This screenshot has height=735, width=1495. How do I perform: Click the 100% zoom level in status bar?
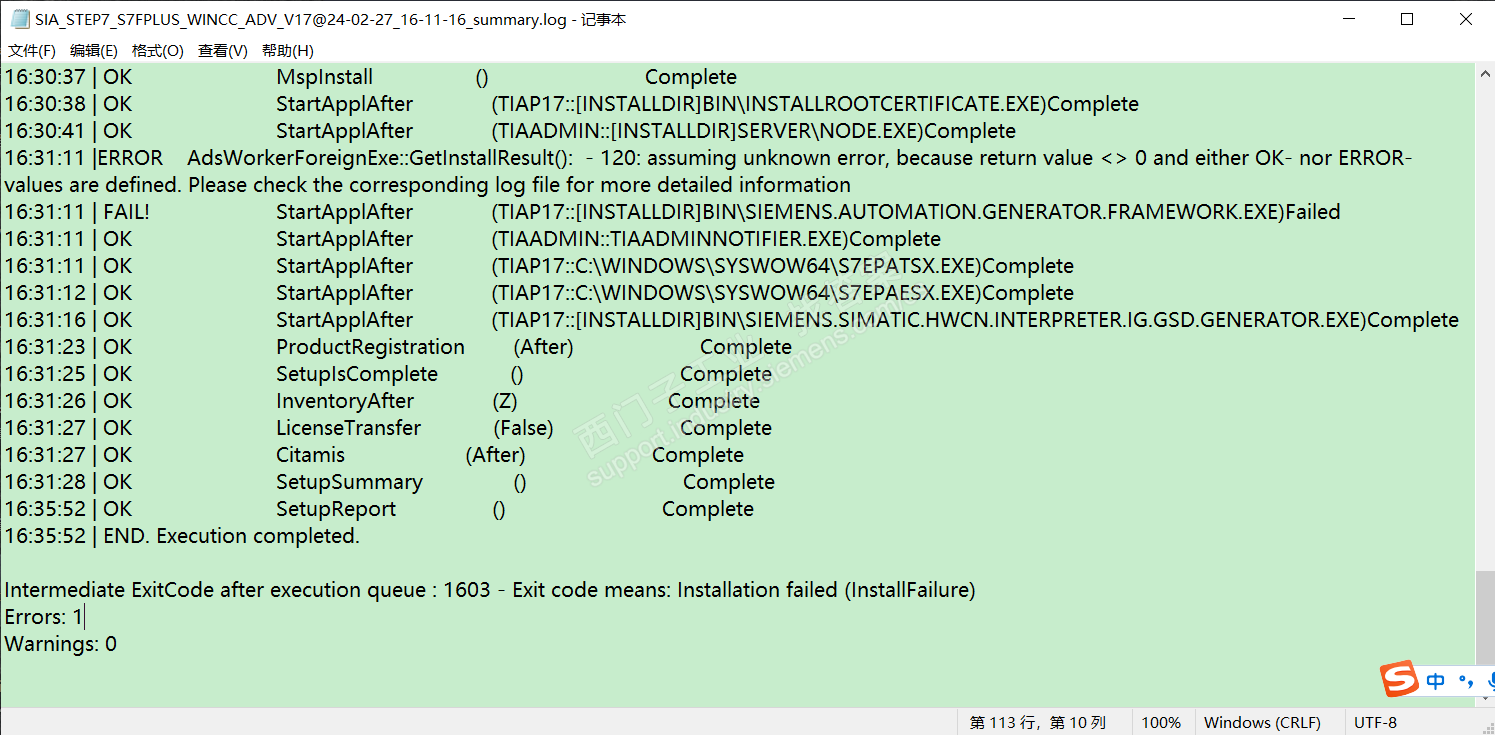pos(1161,722)
